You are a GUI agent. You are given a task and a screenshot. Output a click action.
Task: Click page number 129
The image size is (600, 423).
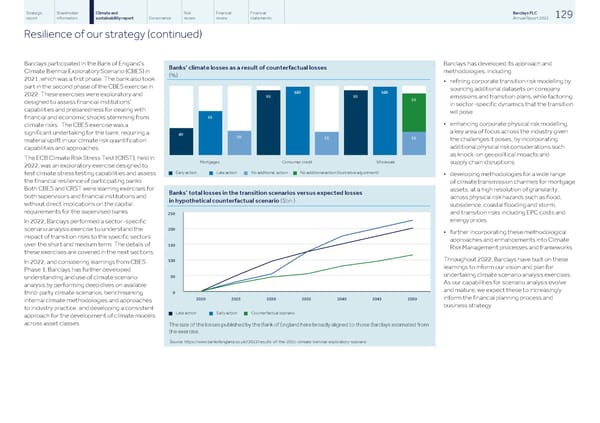point(578,14)
